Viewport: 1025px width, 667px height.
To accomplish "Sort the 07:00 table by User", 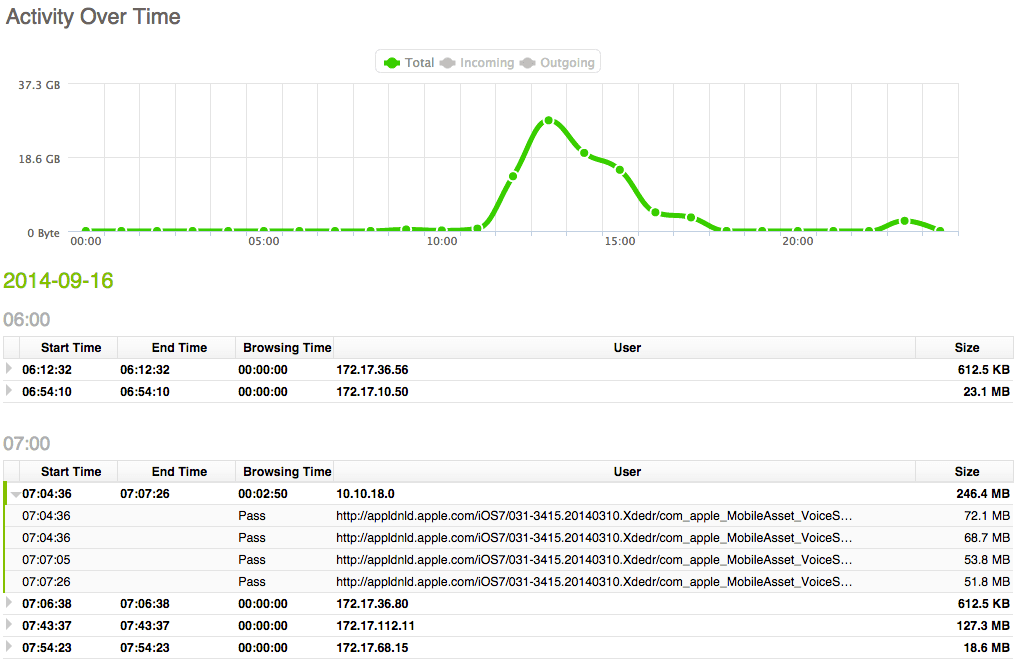I will [x=626, y=471].
